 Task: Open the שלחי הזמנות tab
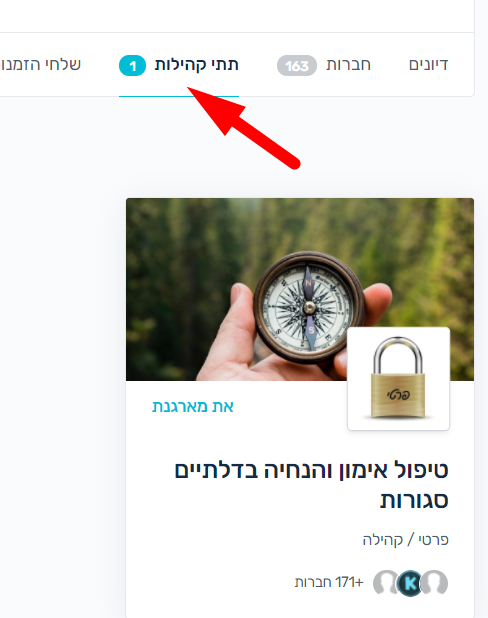40,64
